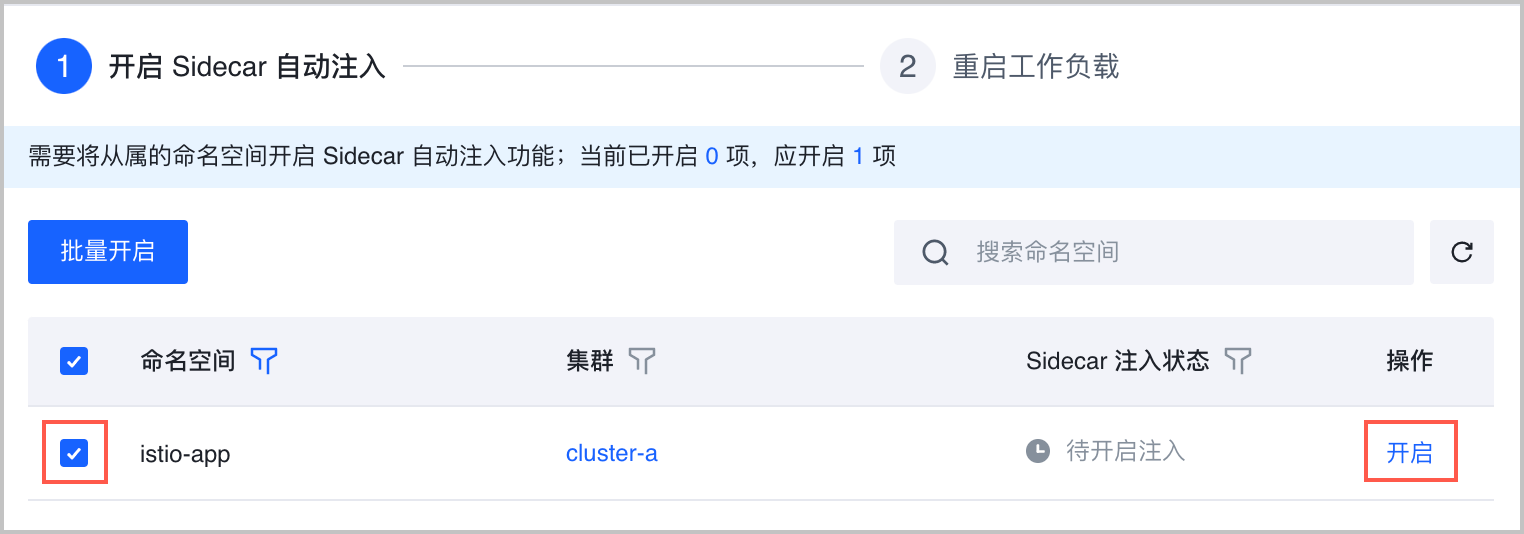Toggle the select-all checkbox in table header
The height and width of the screenshot is (534, 1524).
point(74,361)
